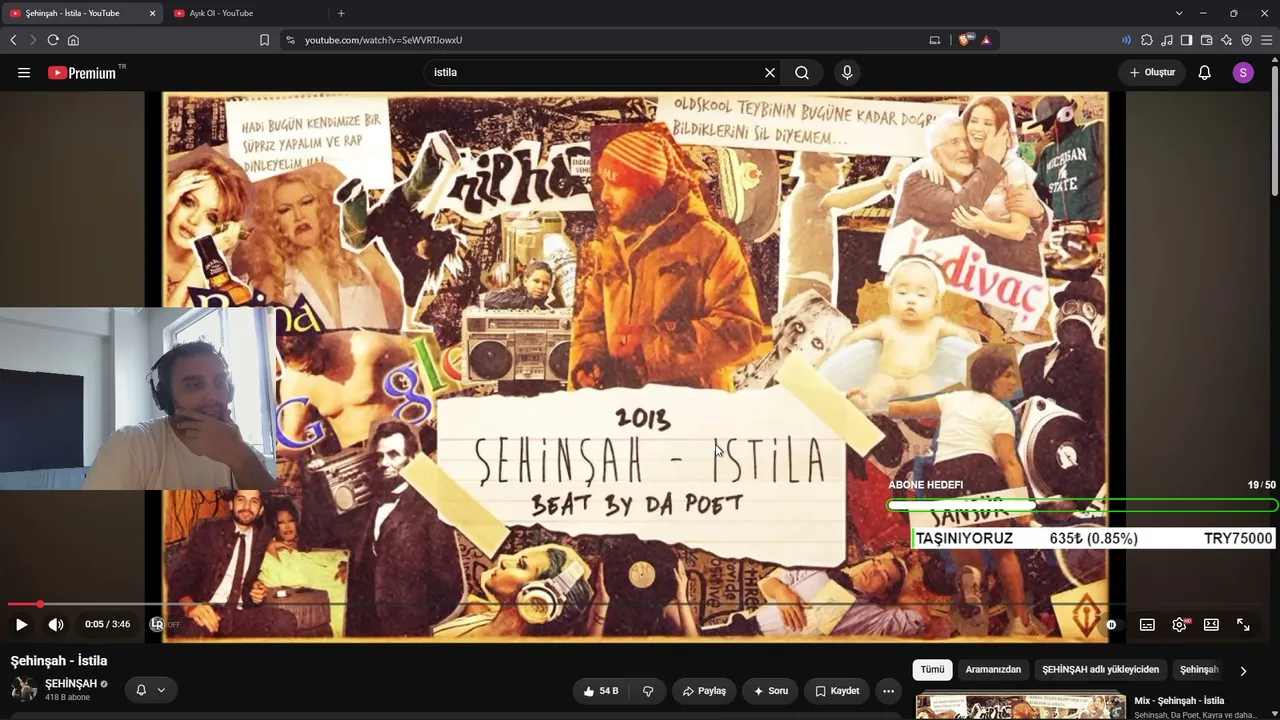Select the partially shown Şehinşah chip
Image resolution: width=1280 pixels, height=720 pixels.
tap(1199, 670)
